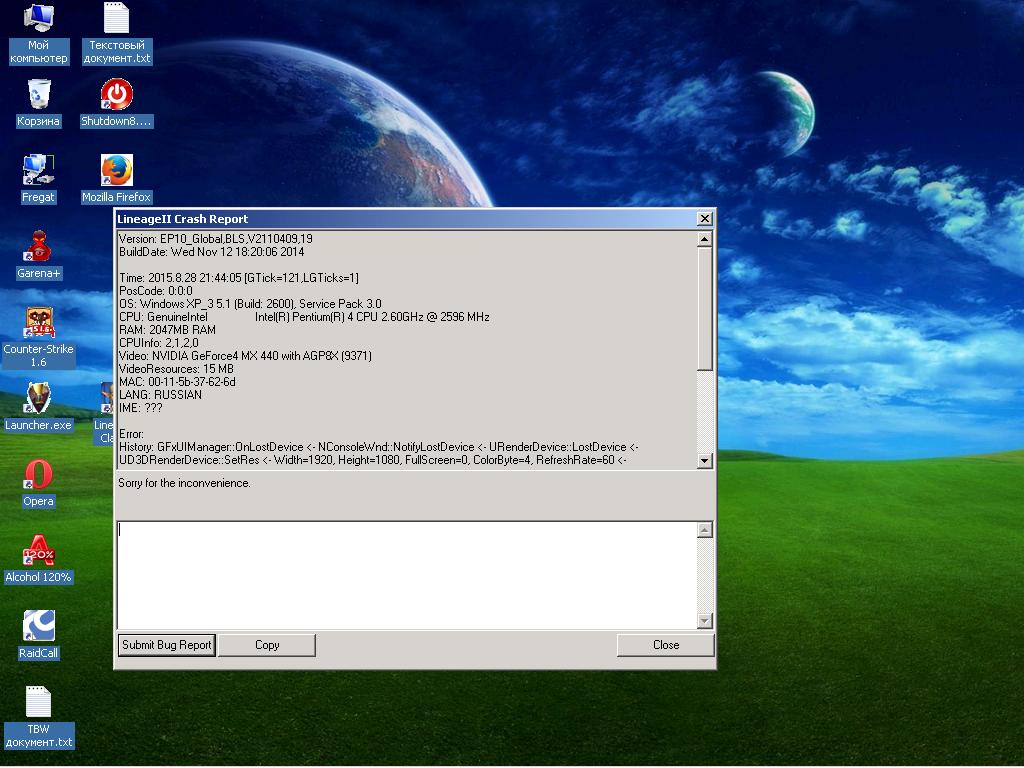Launch Mozilla Firefox from the desktop
Screen dimensions: 1024x768
116,178
